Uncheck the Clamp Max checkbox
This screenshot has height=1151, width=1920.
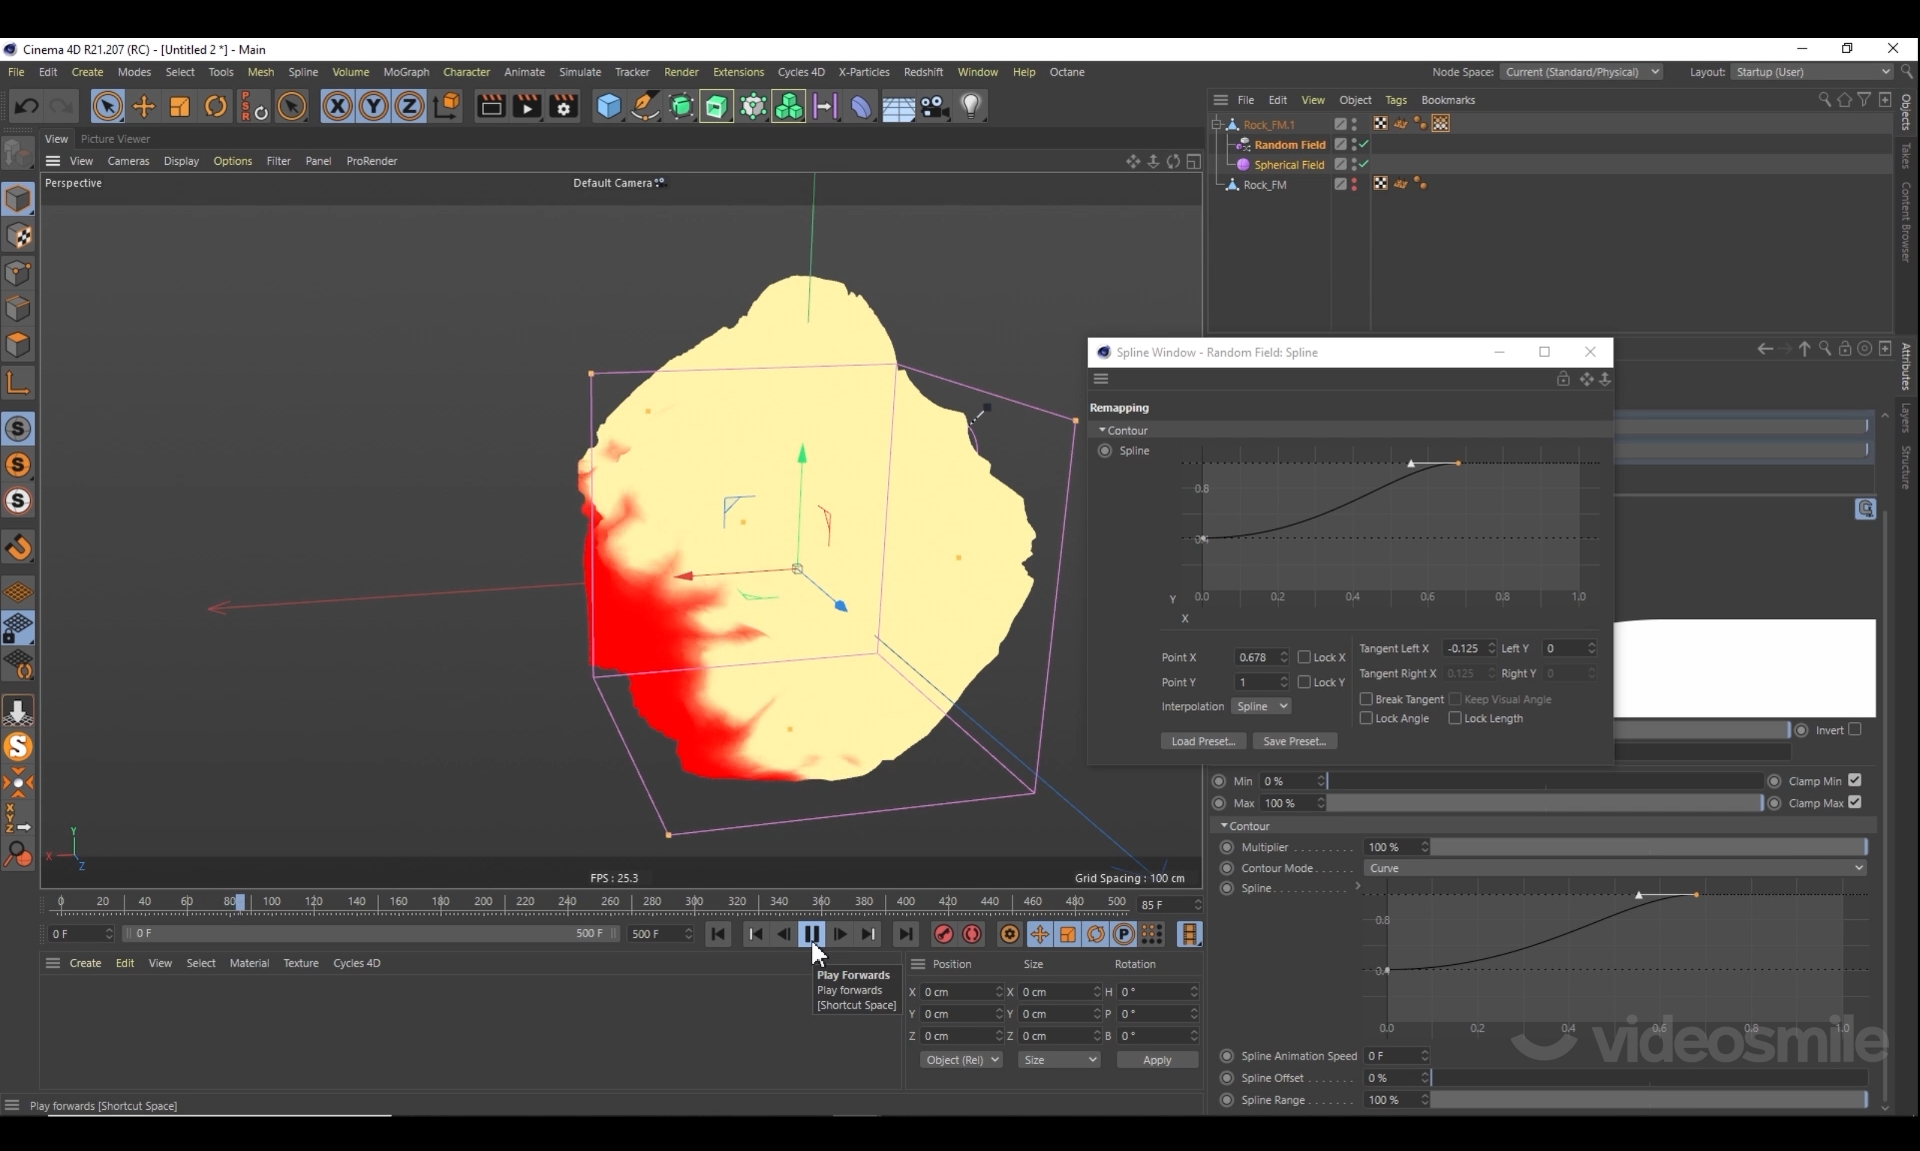[x=1855, y=803]
